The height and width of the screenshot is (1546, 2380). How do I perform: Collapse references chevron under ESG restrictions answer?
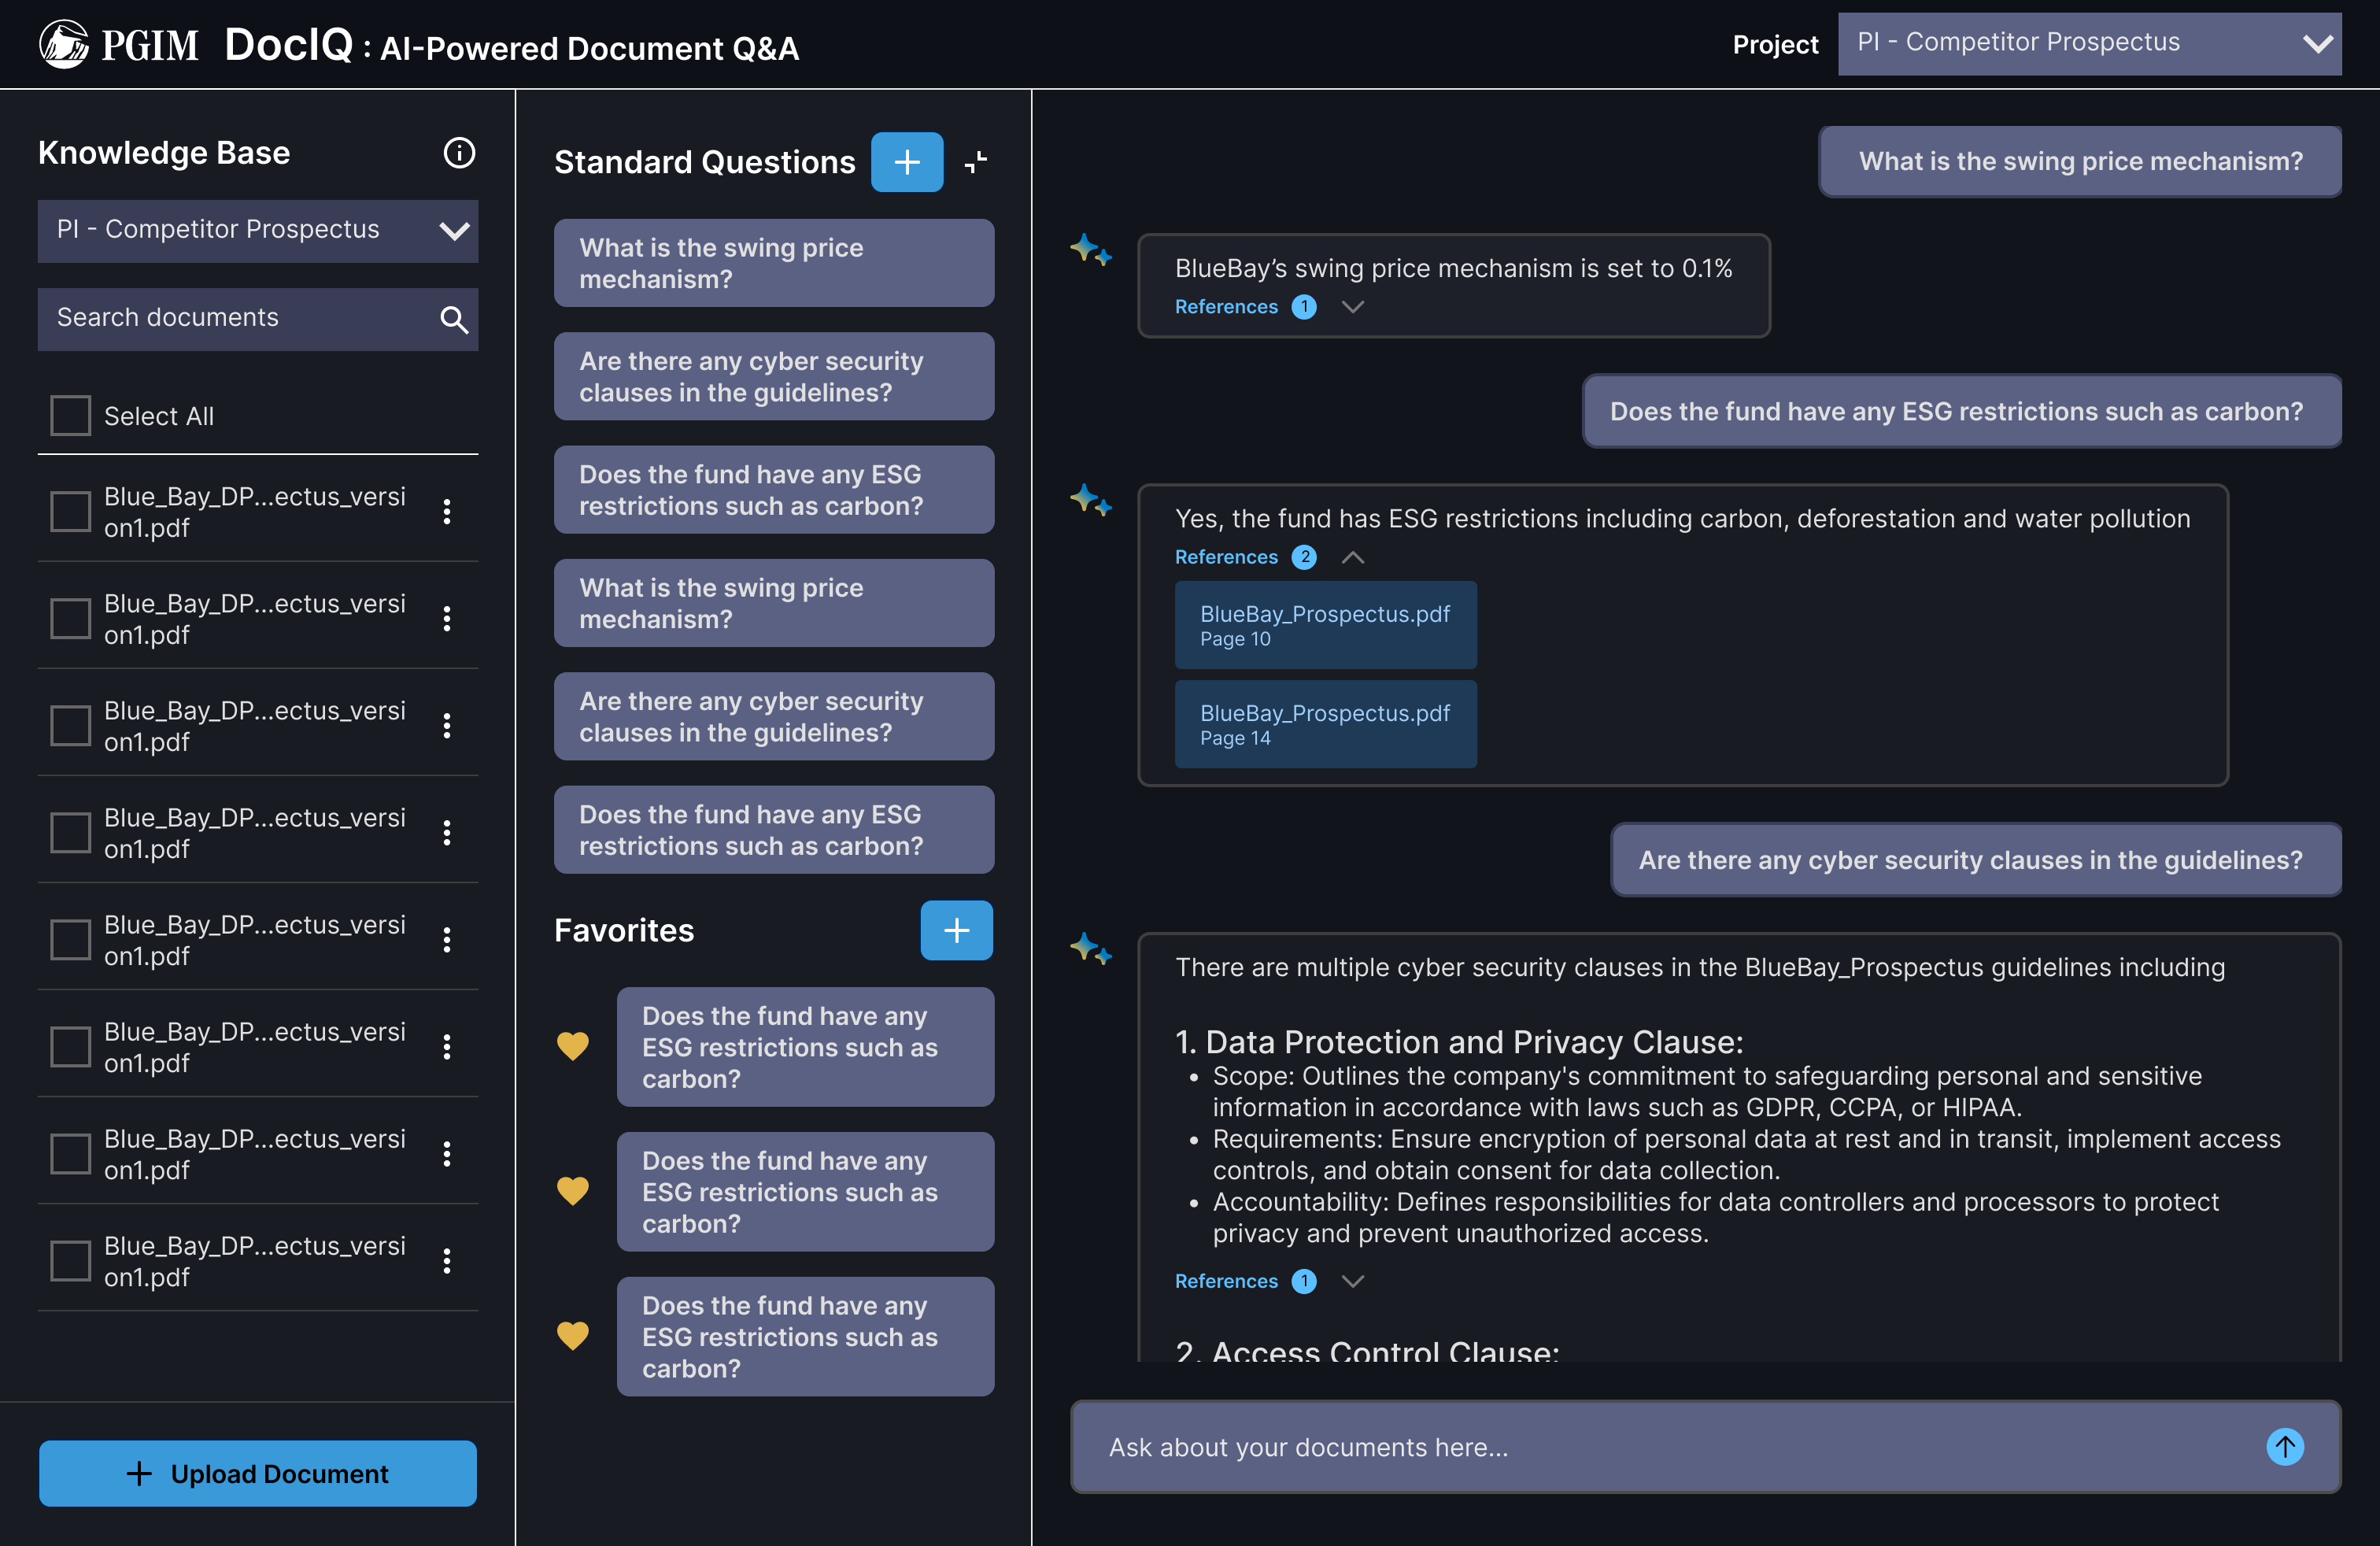[x=1353, y=557]
